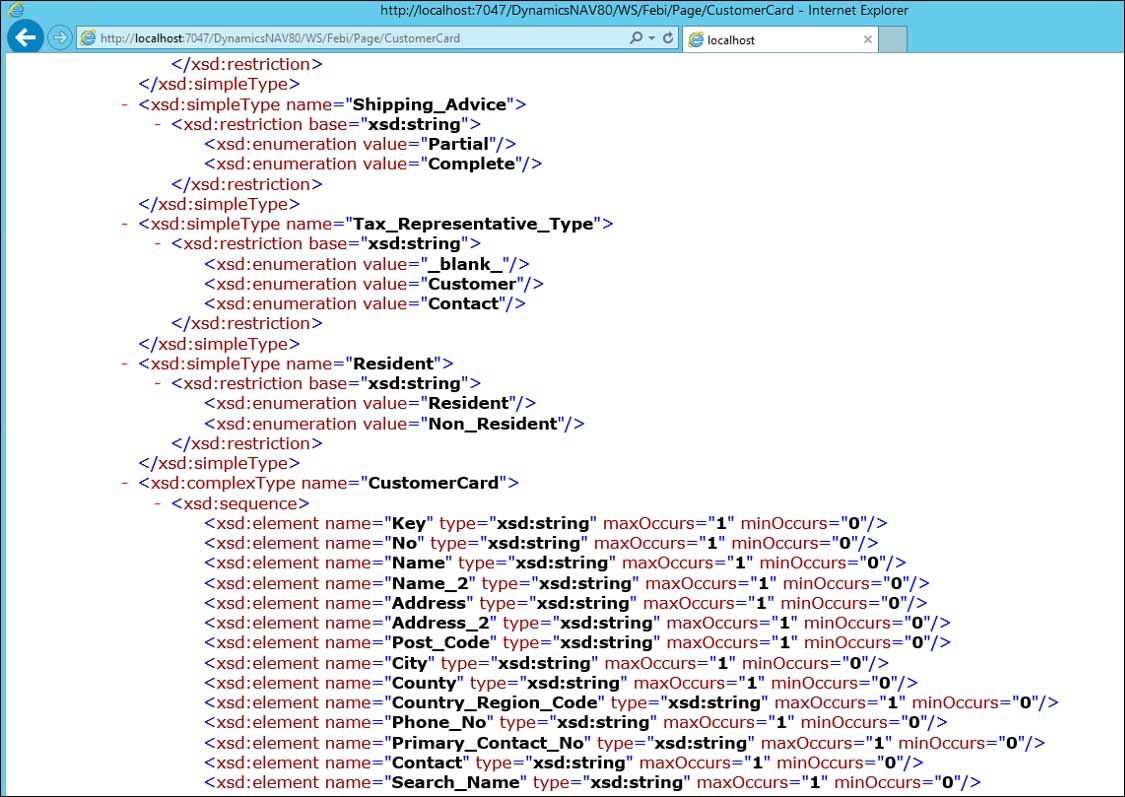Click the localhost tab's favicon
Viewport: 1125px width, 797px height.
694,40
